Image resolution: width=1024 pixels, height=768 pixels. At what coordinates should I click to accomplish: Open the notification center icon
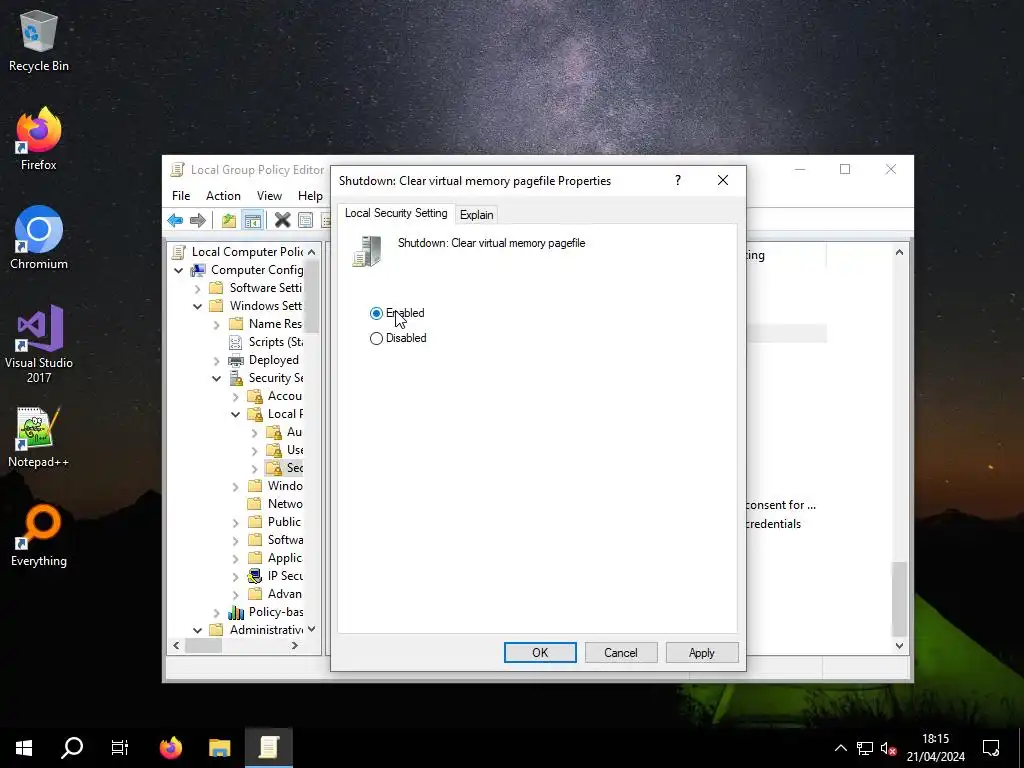click(991, 748)
